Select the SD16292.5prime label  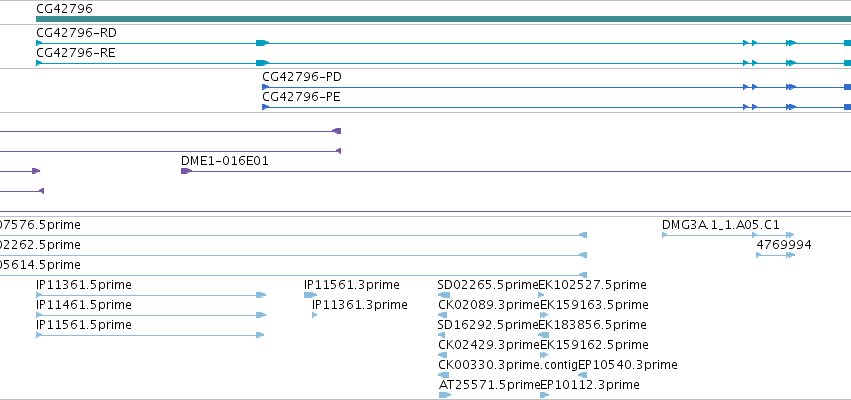pos(487,325)
